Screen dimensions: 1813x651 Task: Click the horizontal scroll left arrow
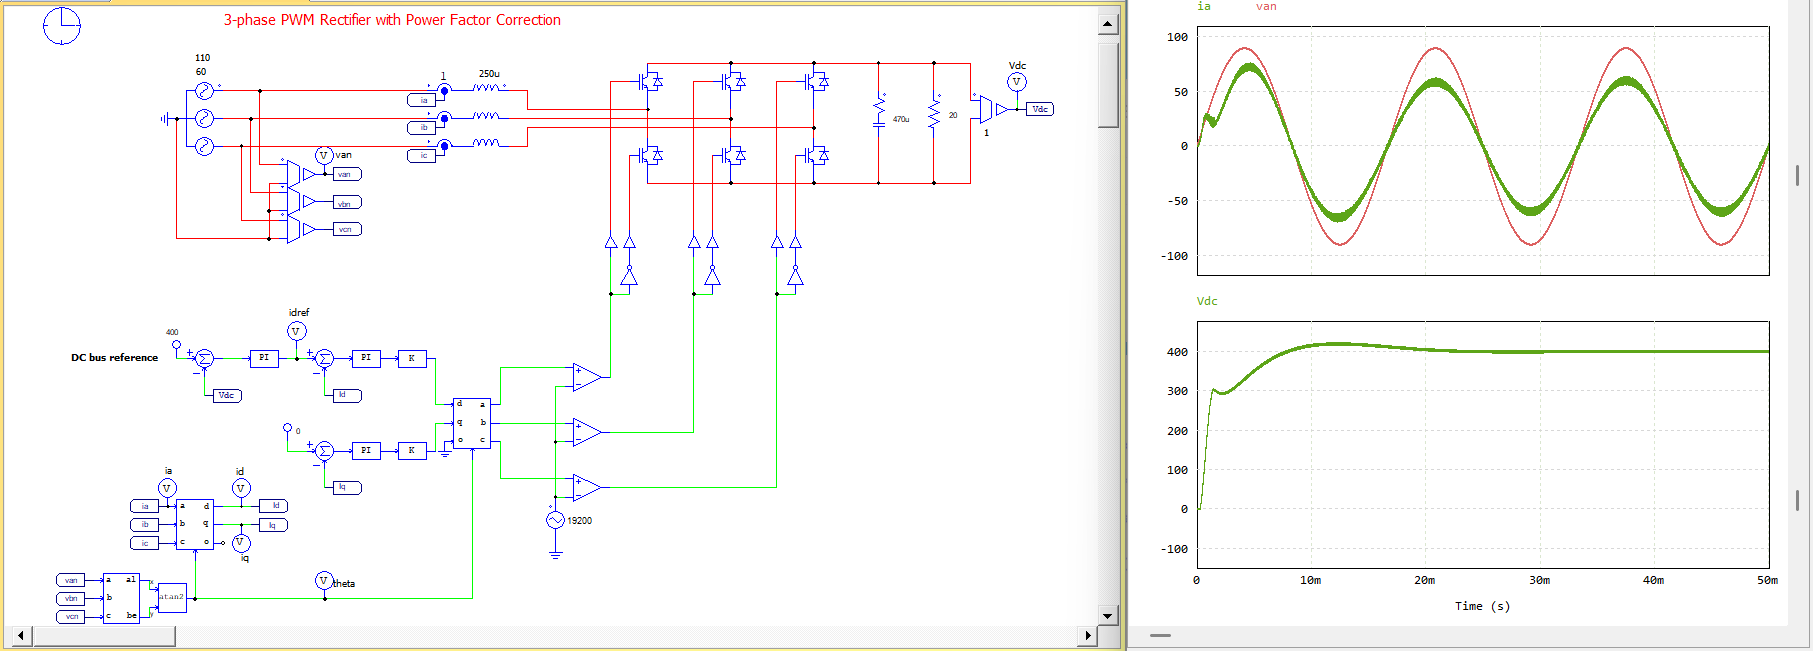pyautogui.click(x=21, y=635)
